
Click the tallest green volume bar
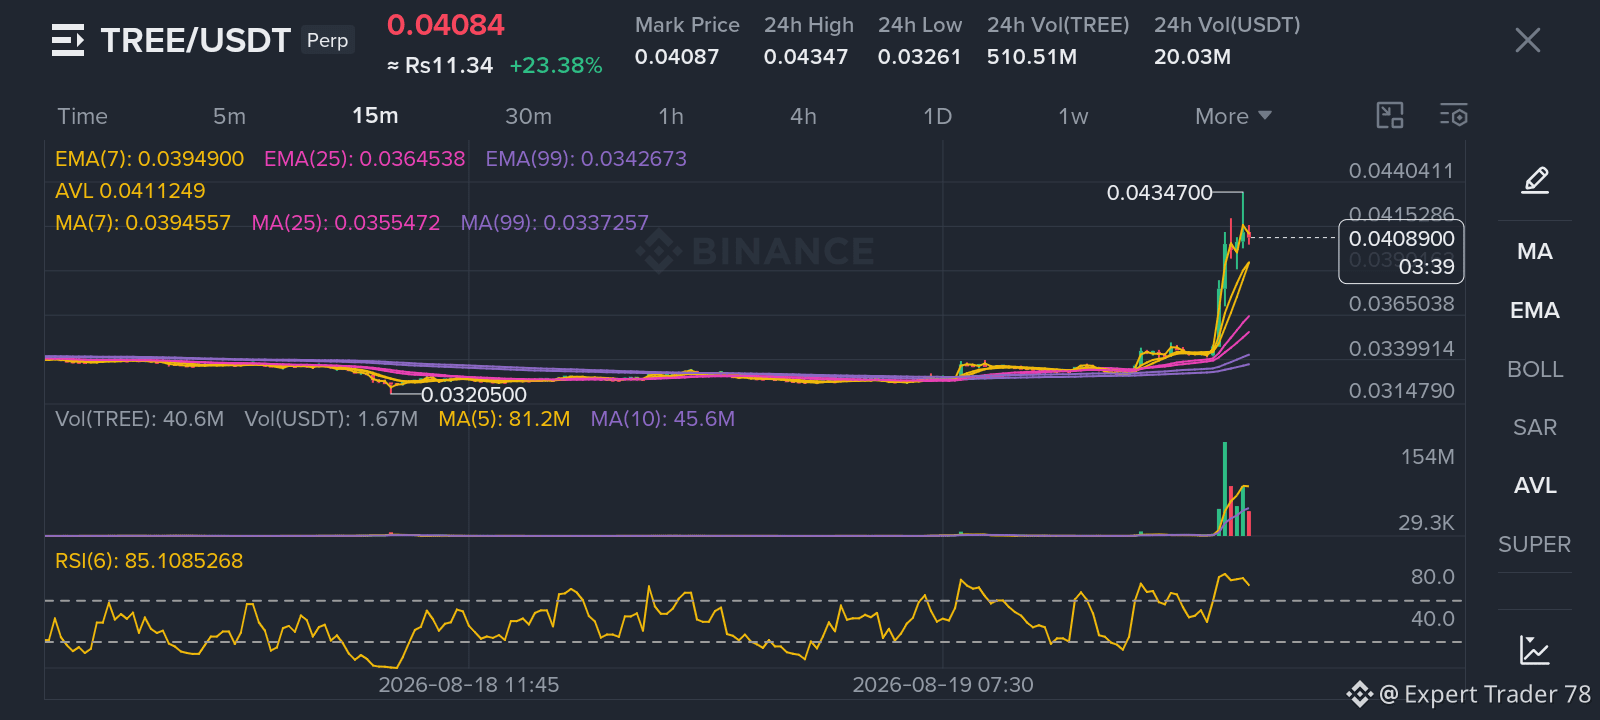coord(1225,489)
